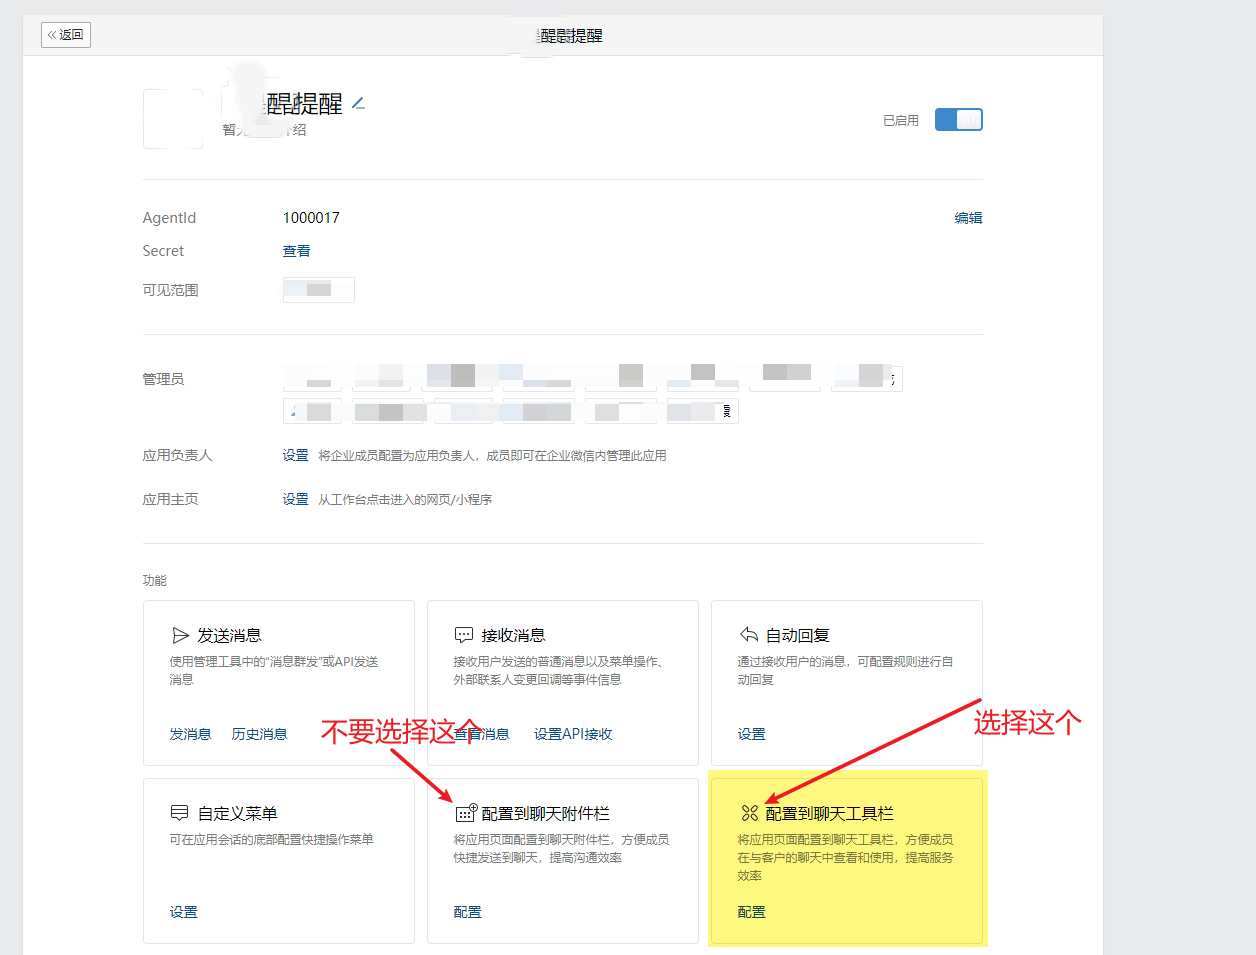Click the 自动回复 card title
1256x955 pixels.
click(798, 635)
